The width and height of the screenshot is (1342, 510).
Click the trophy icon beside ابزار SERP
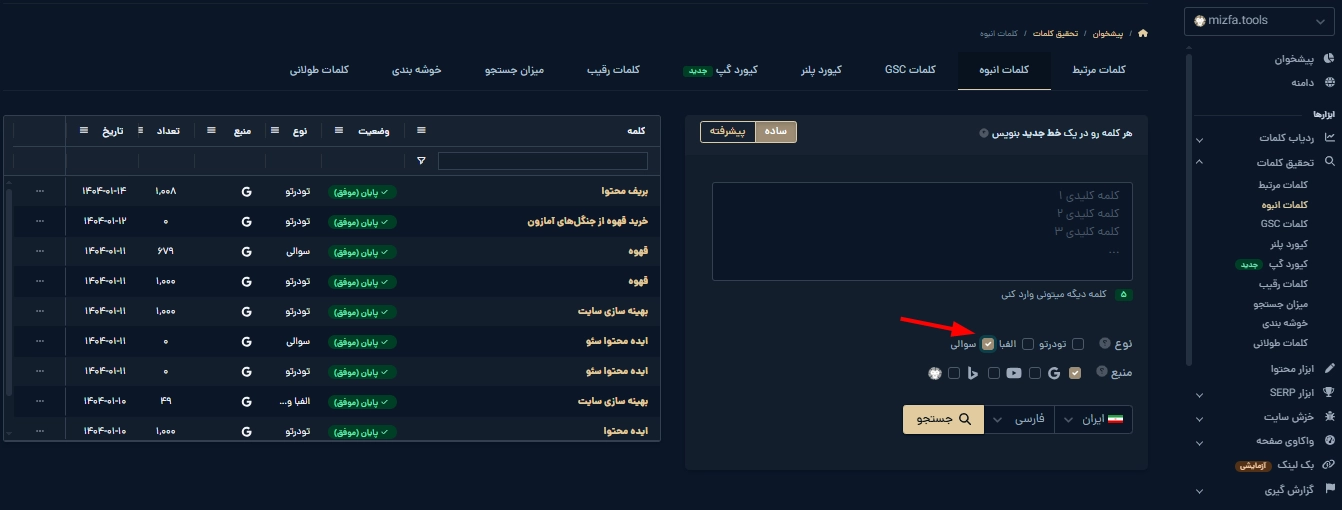point(1329,392)
